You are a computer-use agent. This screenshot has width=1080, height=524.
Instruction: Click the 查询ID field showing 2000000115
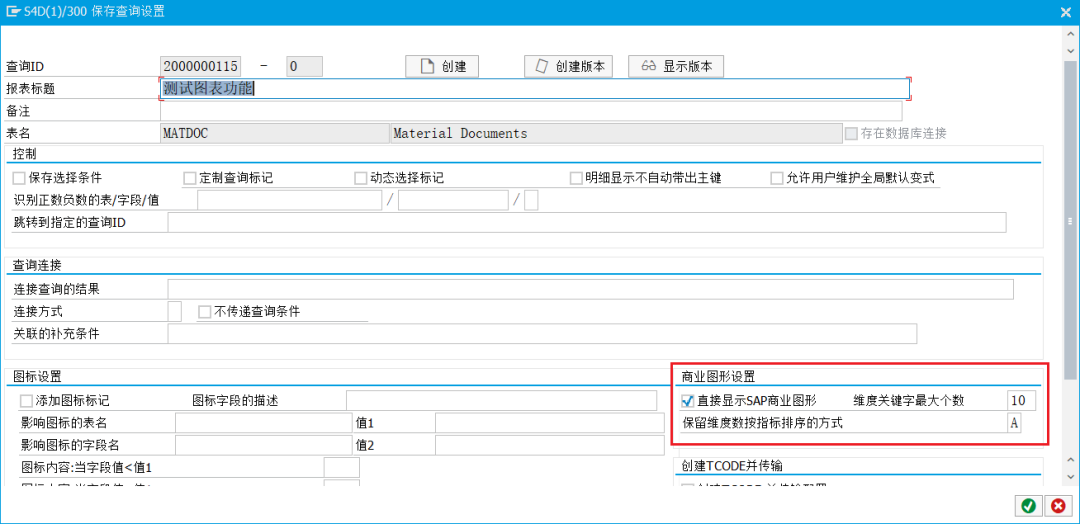200,66
